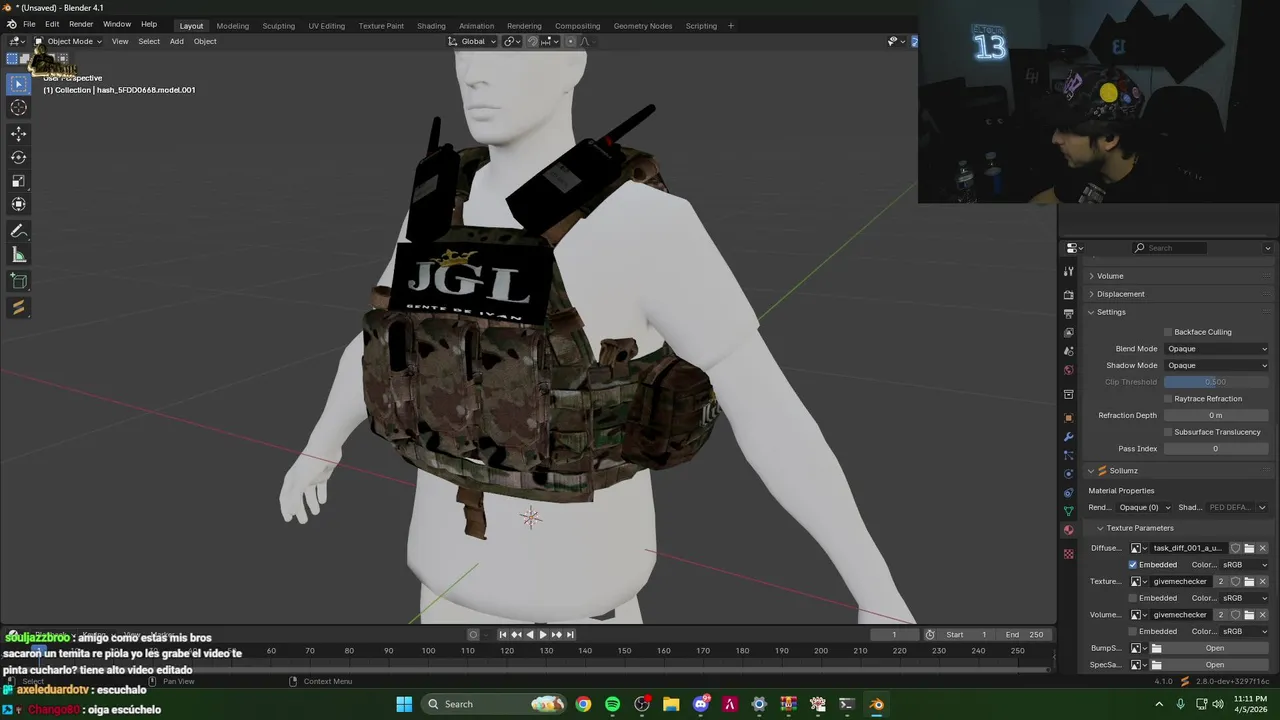
Task: Collapse the Texture Parameters section
Action: [x=1140, y=528]
